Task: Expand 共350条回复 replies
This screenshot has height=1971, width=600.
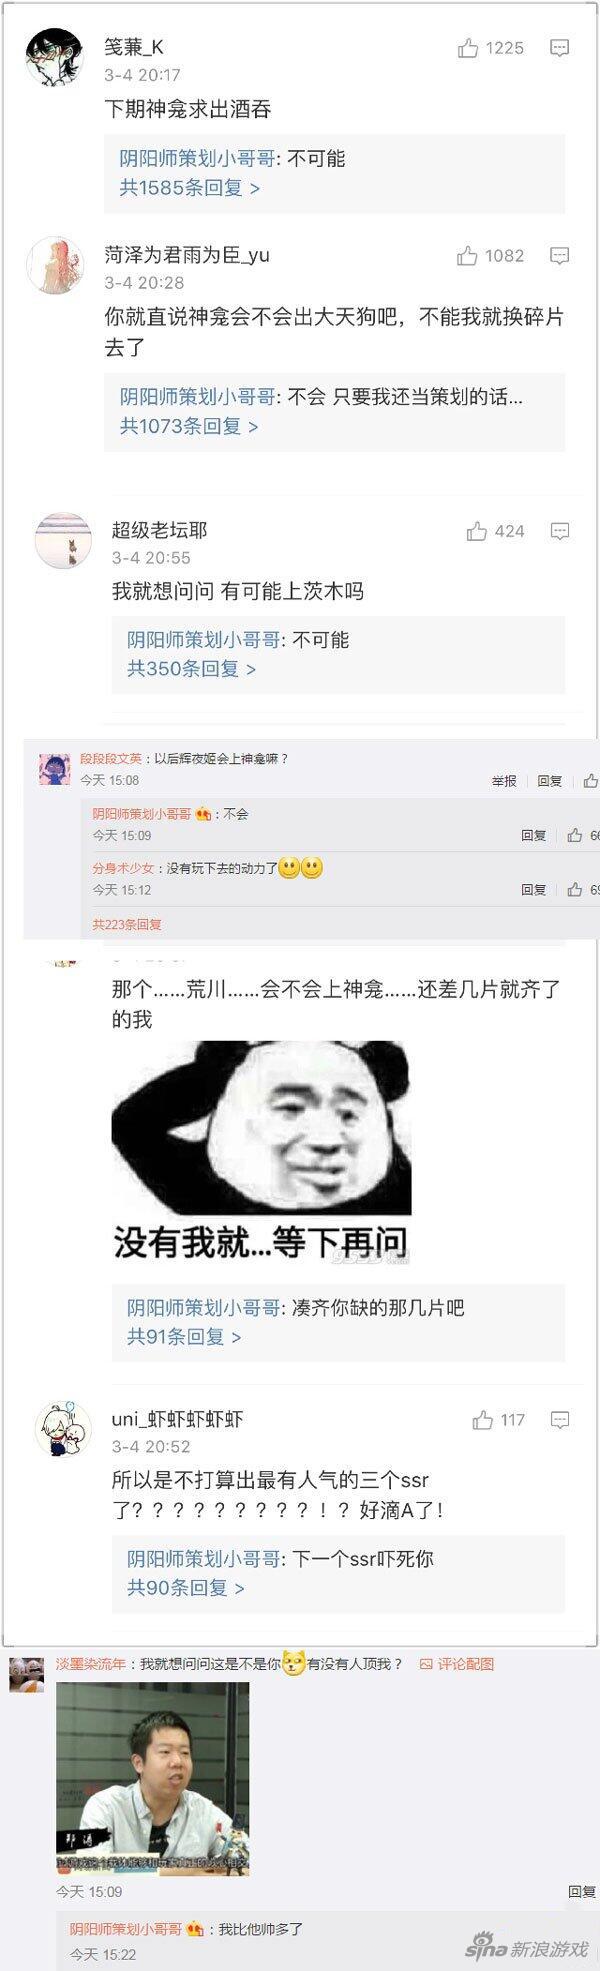Action: coord(191,669)
